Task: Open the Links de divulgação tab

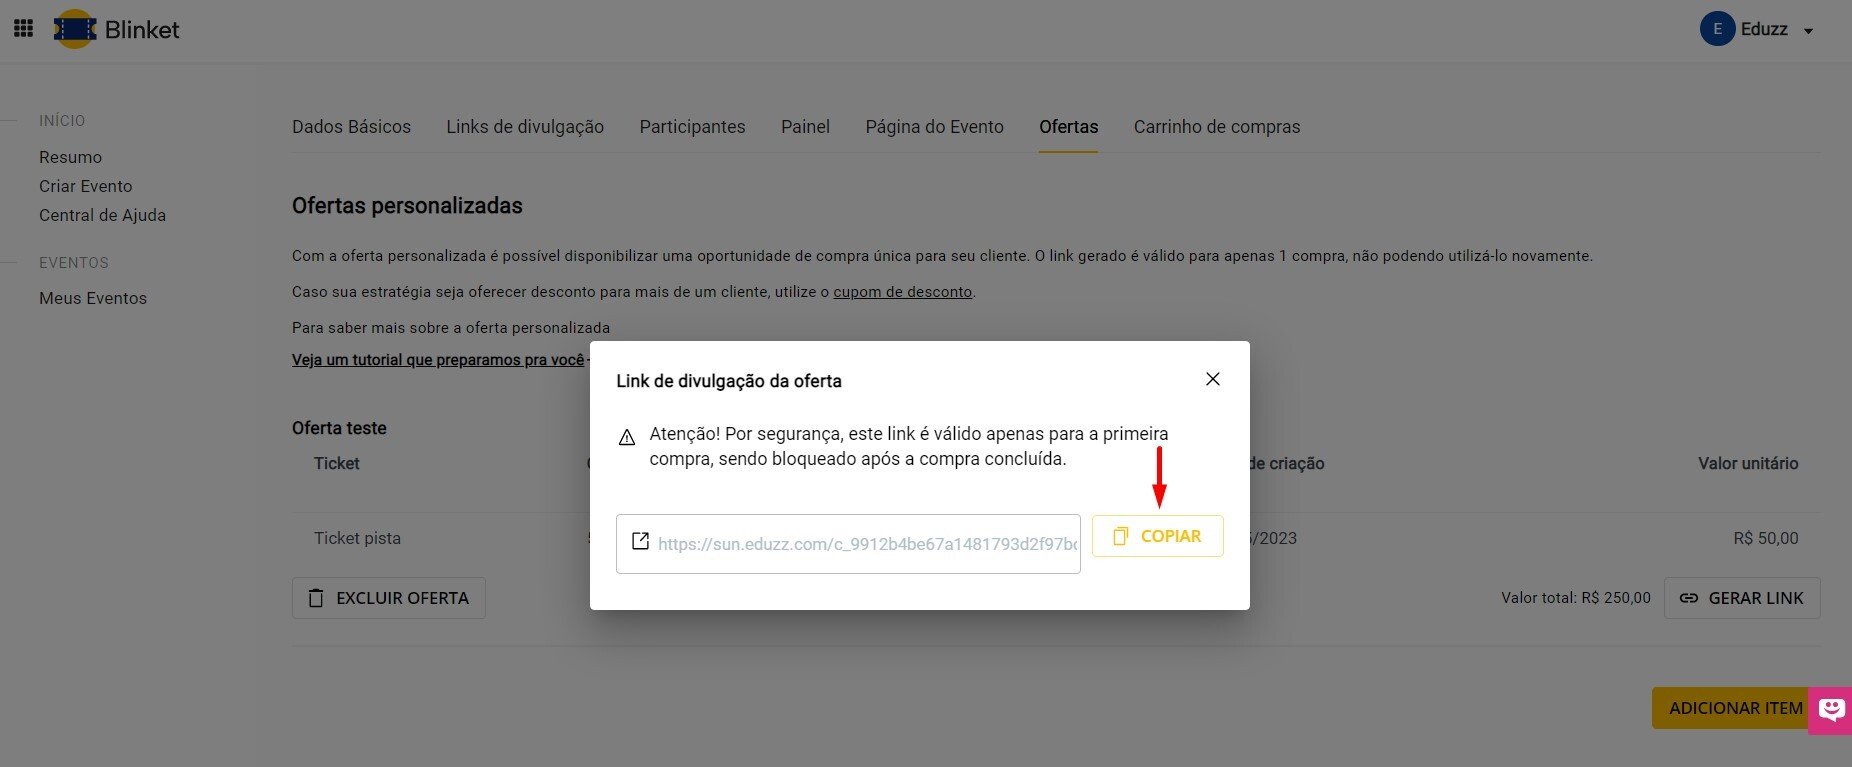Action: tap(525, 127)
